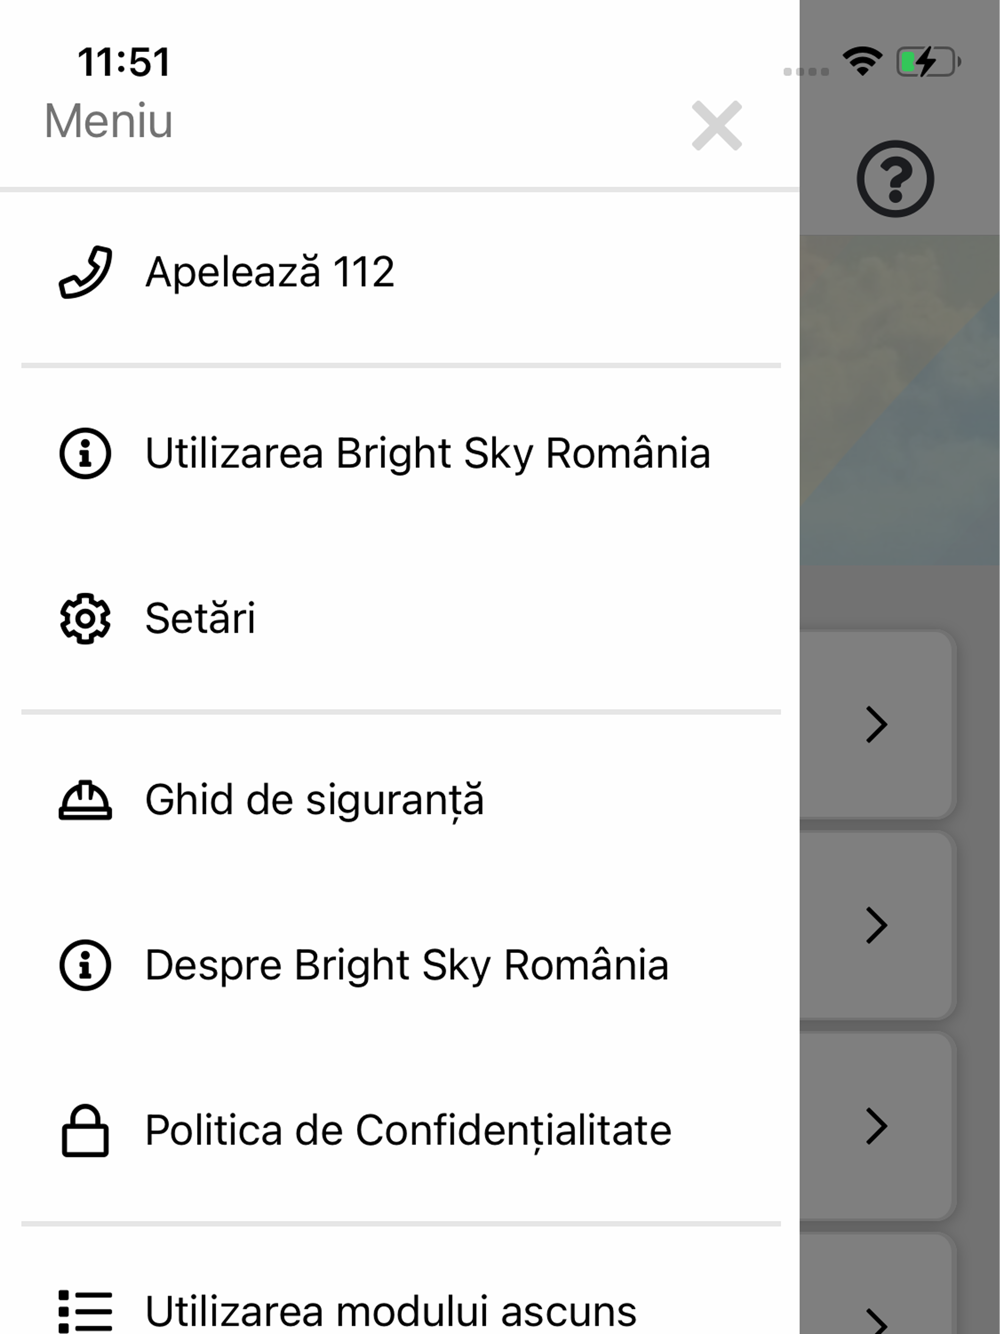Tap the third right chevron card
Viewport: 1000px width, 1334px height.
[877, 1127]
